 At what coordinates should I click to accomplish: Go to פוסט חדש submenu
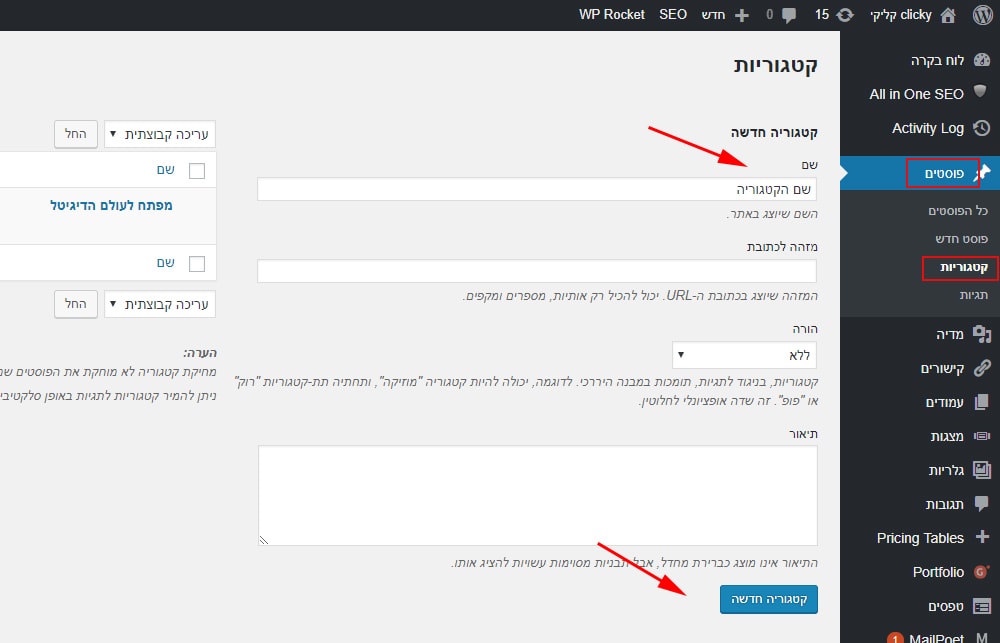pyautogui.click(x=962, y=239)
